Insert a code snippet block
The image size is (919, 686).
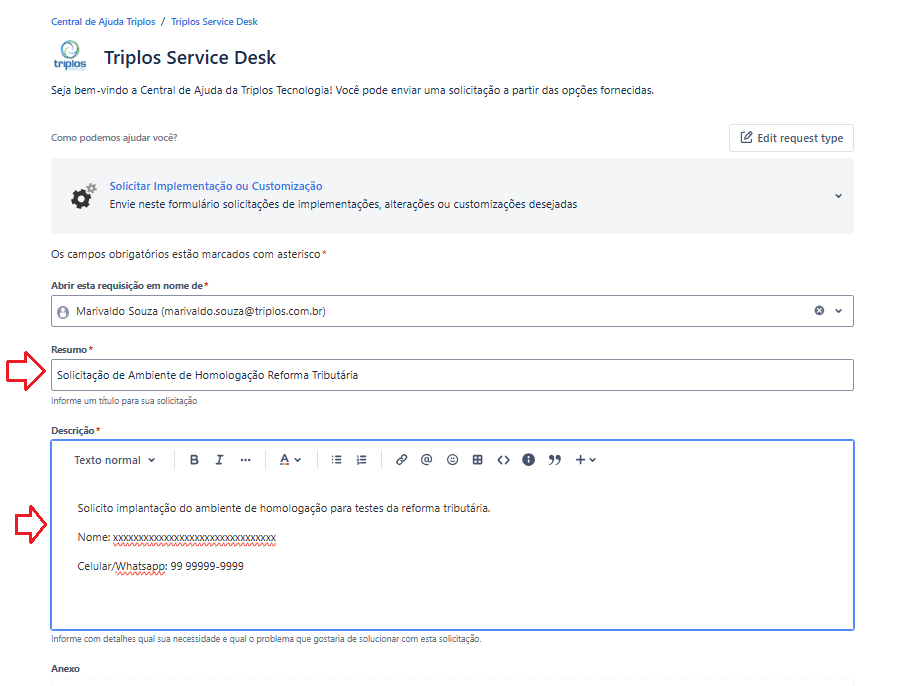(503, 460)
